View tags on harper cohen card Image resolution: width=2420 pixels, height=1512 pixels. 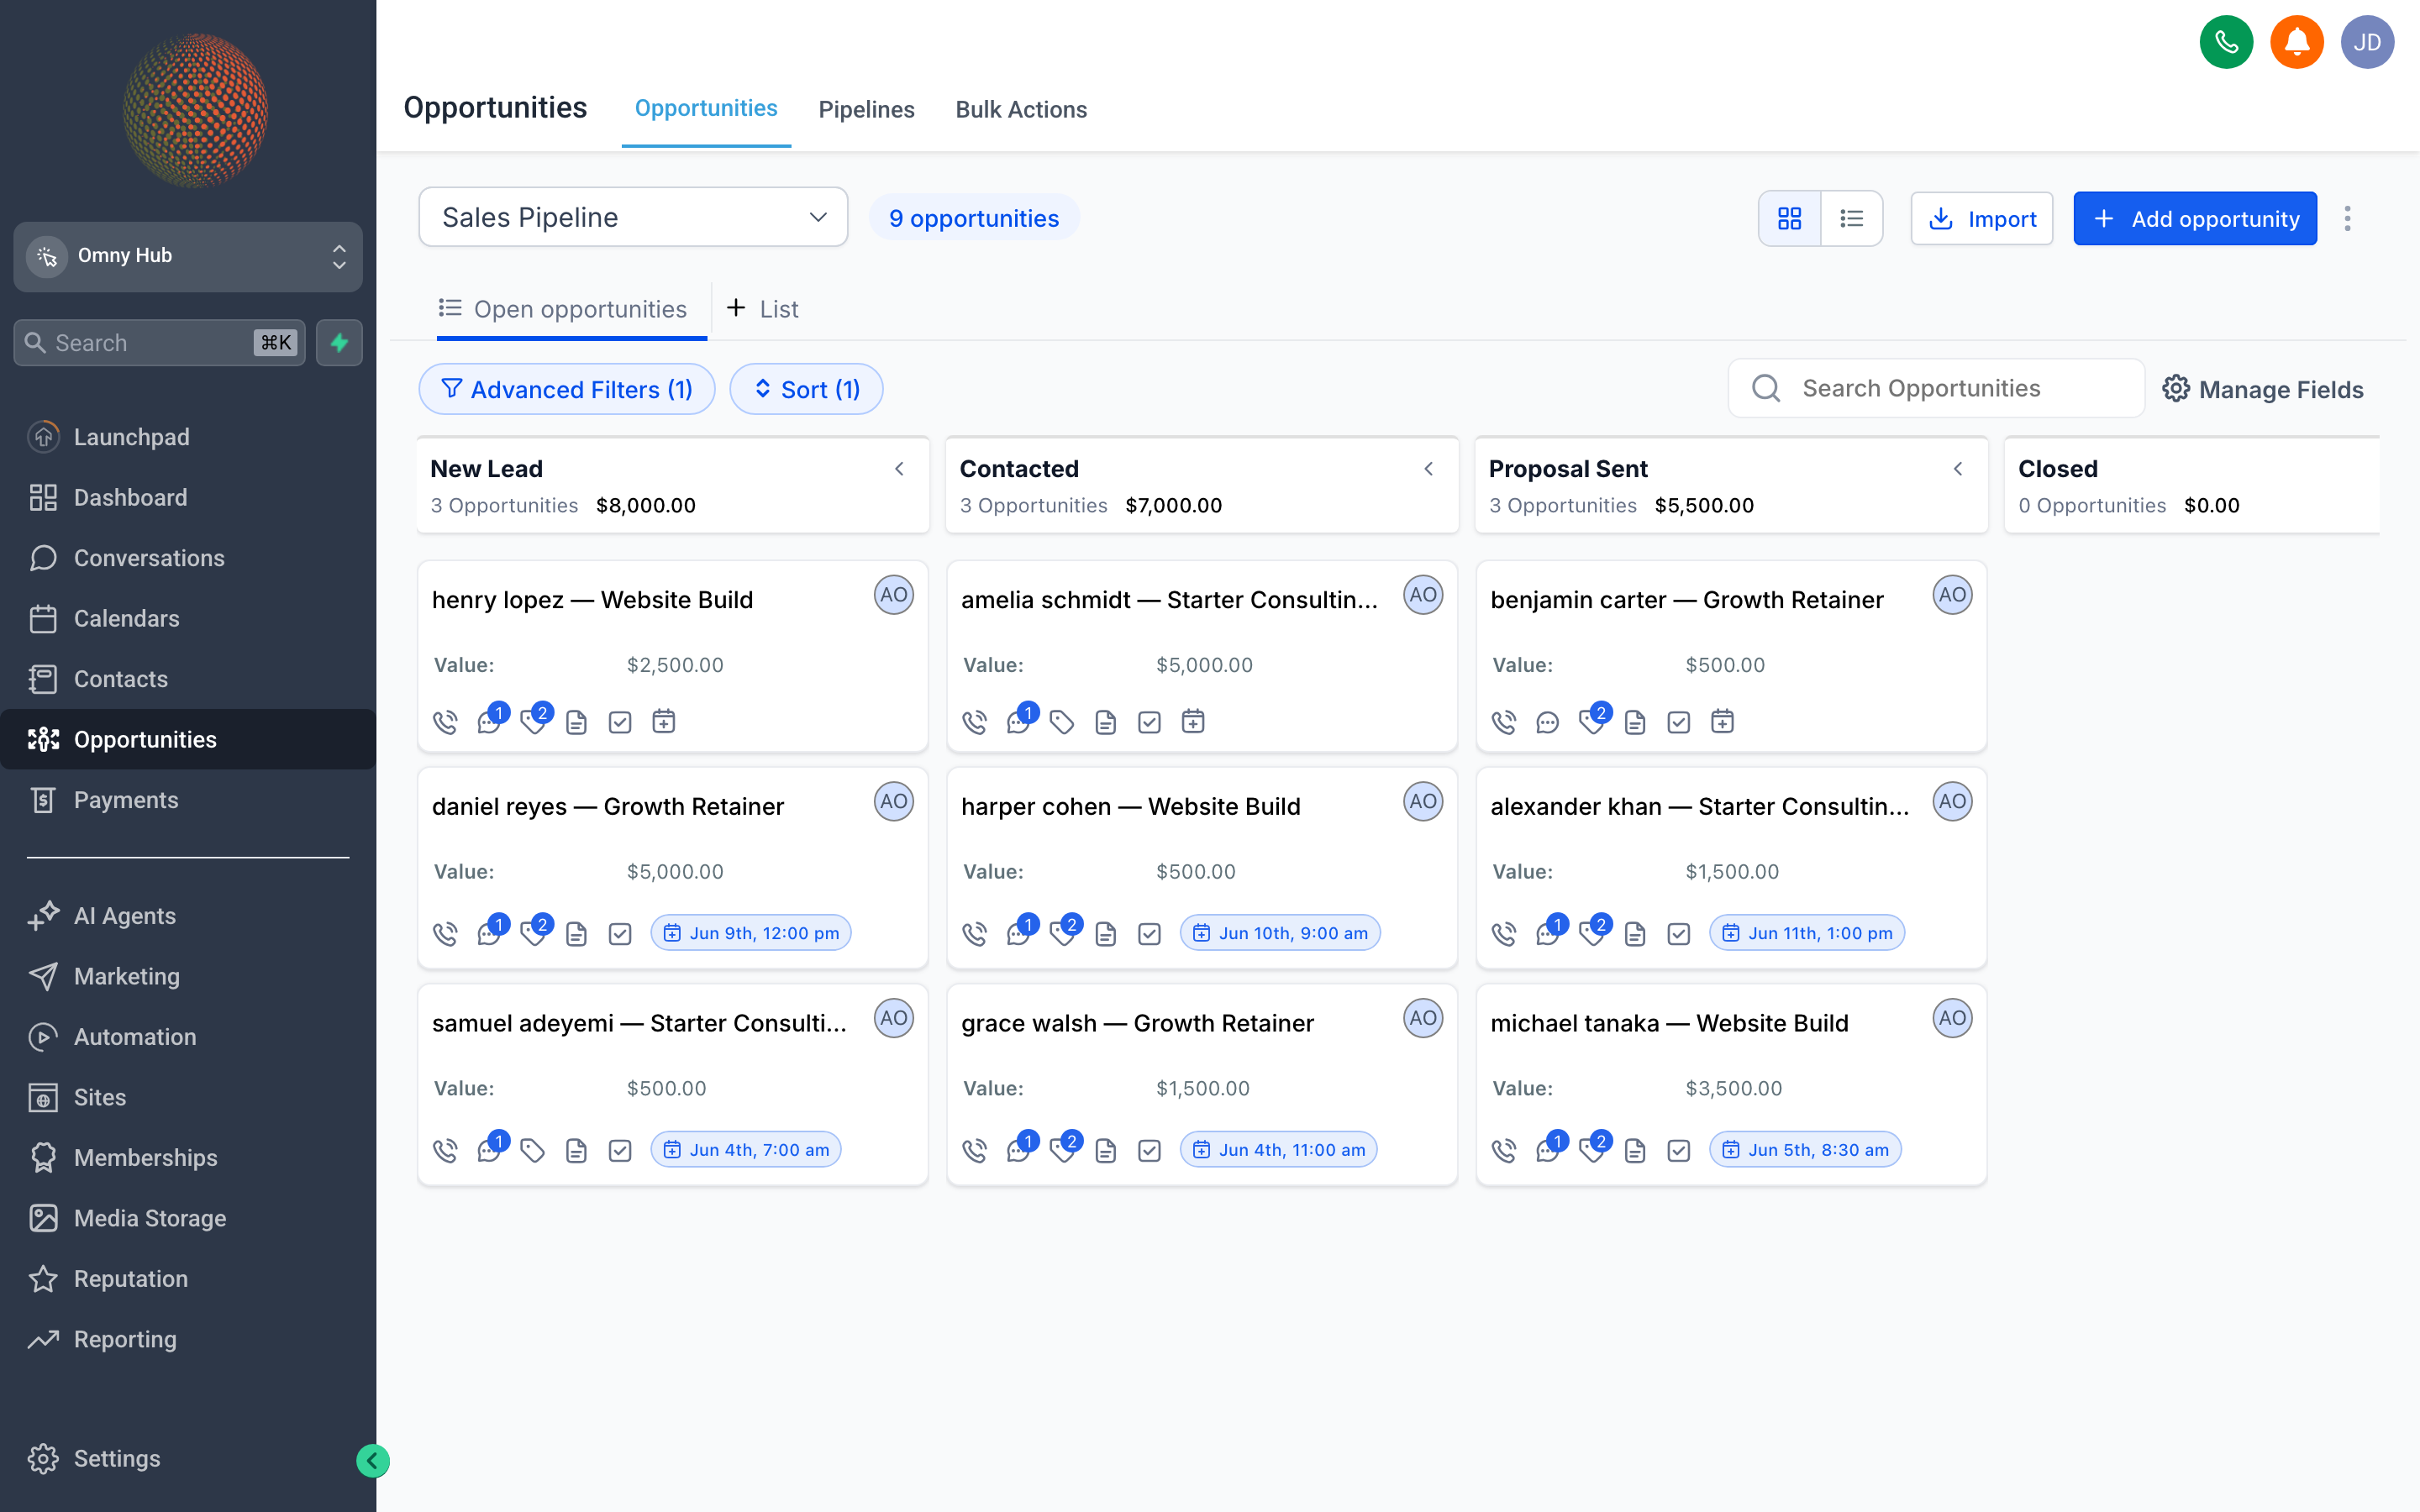coord(1062,934)
